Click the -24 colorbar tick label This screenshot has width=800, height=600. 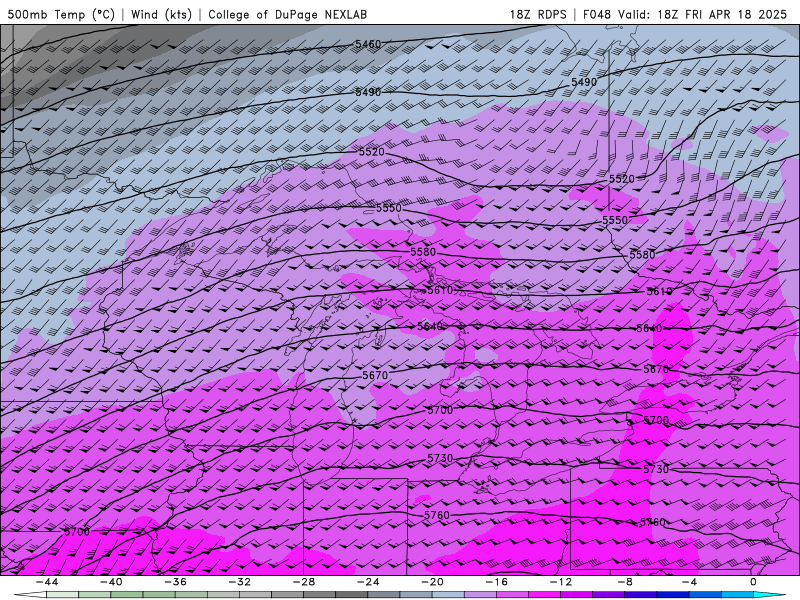pos(368,582)
